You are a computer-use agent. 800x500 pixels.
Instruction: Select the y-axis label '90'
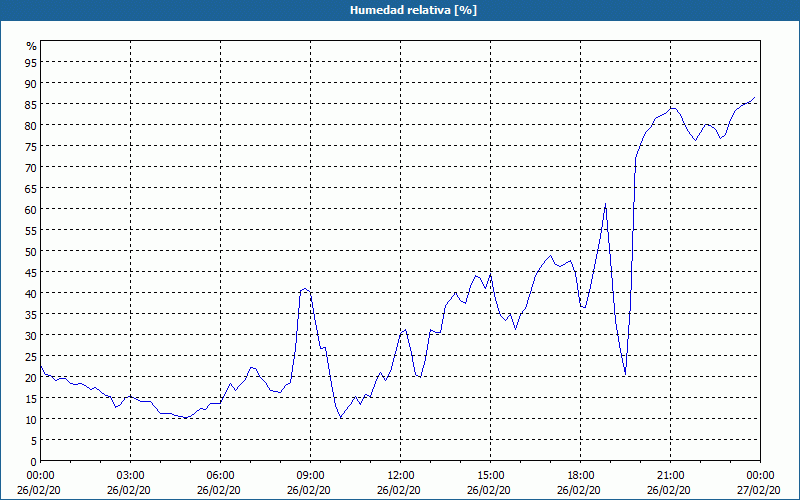[x=31, y=83]
